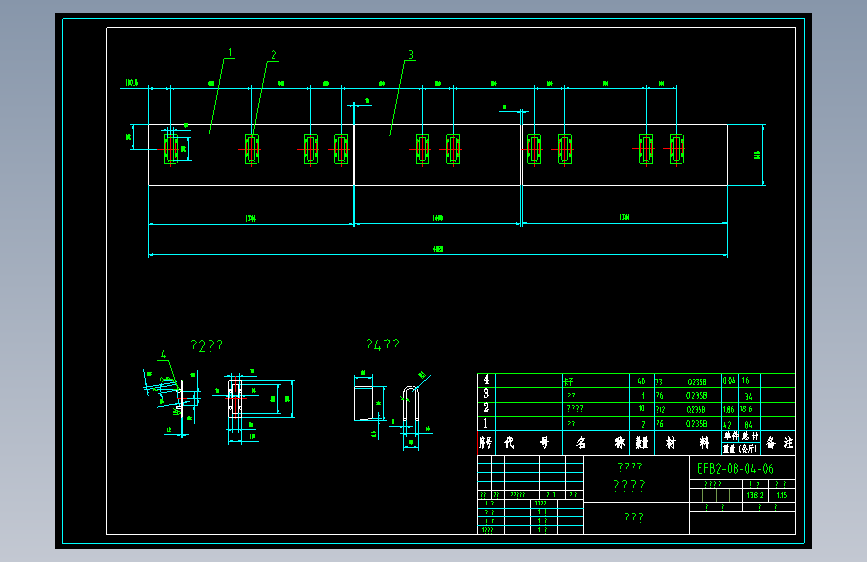Click callout number 4 in the lower-left detail
This screenshot has height=562, width=867.
[x=163, y=354]
